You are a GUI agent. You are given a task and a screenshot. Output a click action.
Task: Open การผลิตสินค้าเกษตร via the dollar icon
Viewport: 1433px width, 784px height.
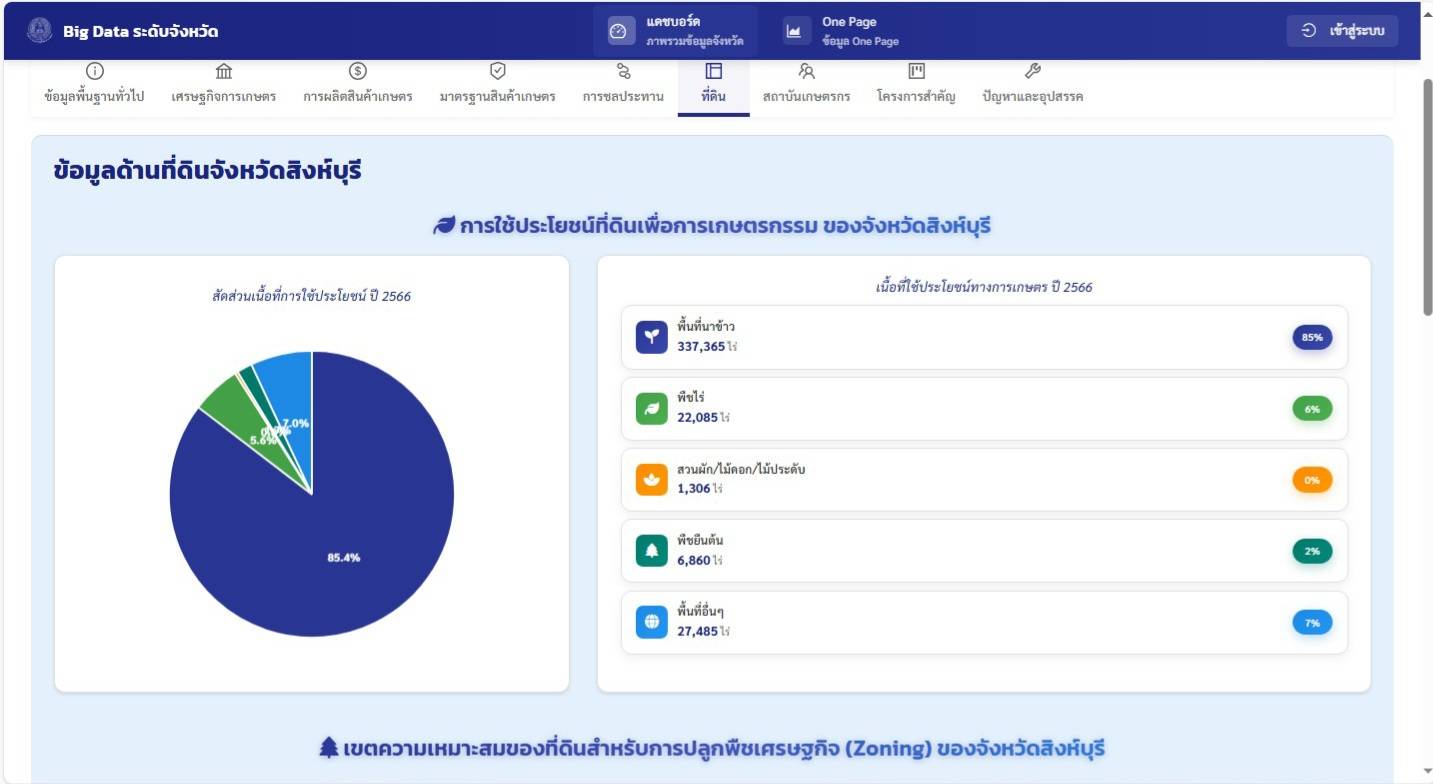[x=355, y=72]
